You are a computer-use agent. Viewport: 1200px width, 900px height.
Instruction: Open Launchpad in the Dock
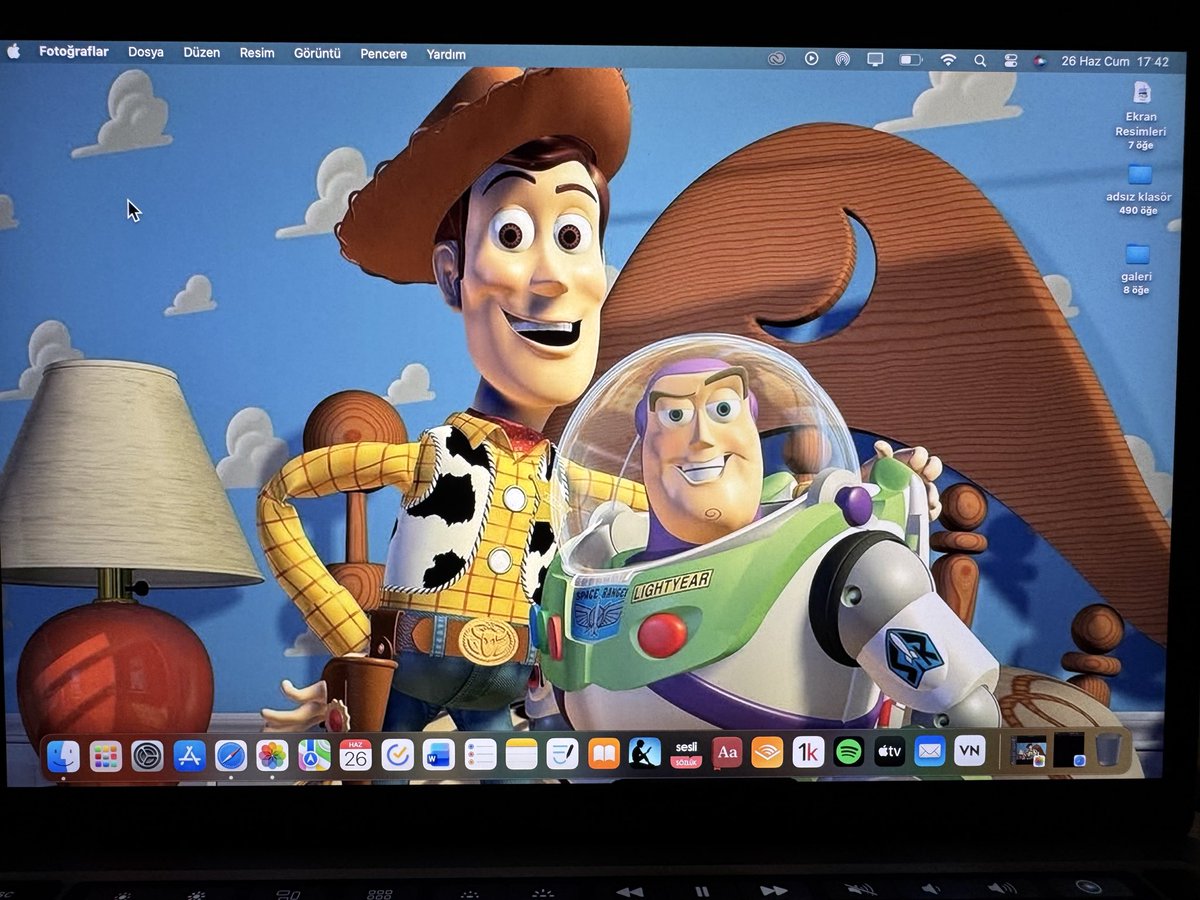105,755
